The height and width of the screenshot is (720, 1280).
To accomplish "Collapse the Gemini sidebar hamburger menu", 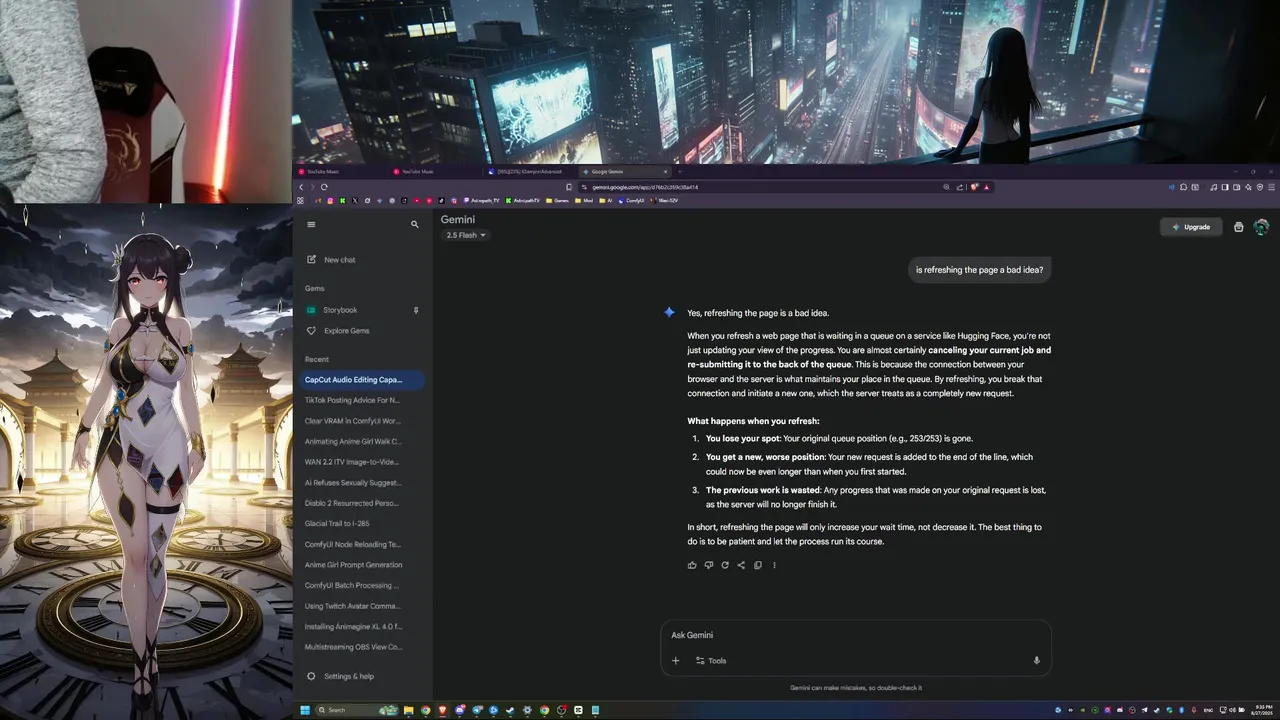I will [311, 224].
